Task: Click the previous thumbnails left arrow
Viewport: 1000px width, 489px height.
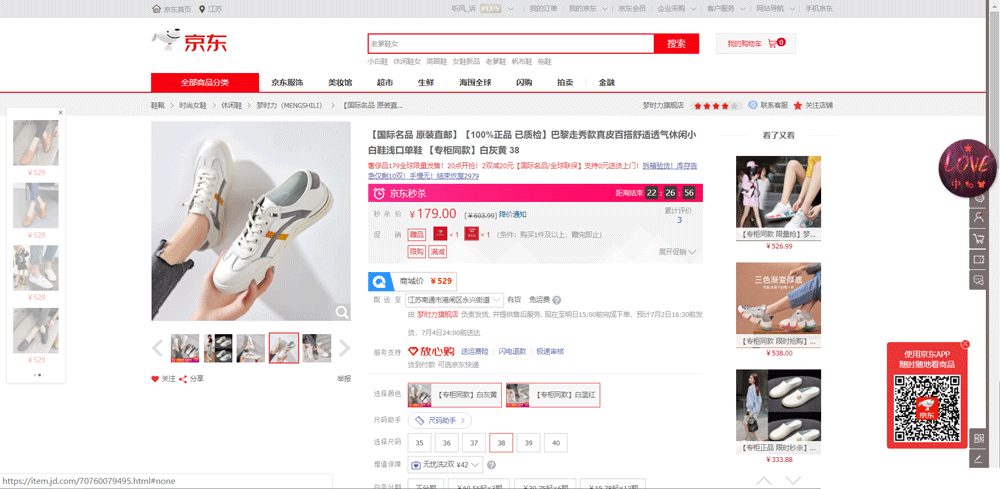Action: [158, 348]
